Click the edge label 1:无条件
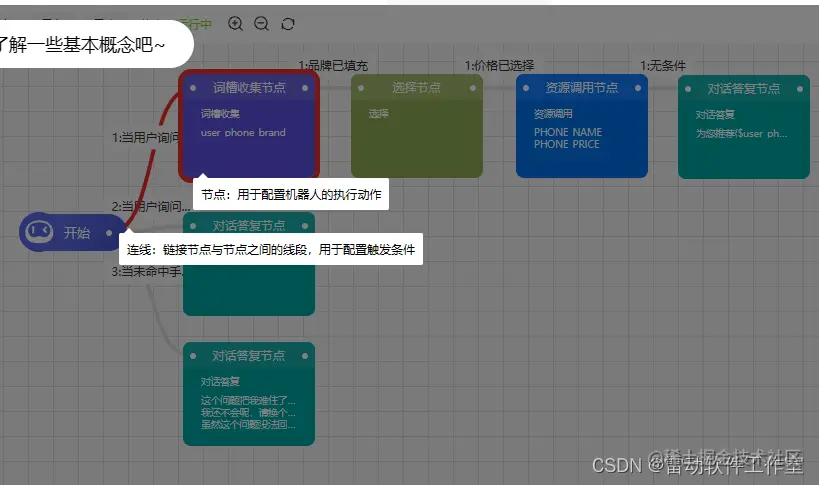Image resolution: width=819 pixels, height=485 pixels. (663, 66)
